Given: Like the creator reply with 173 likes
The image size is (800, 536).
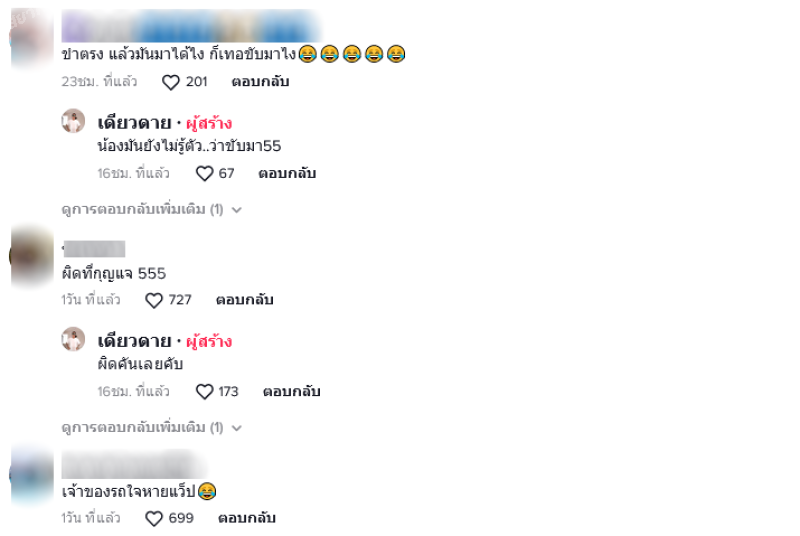Looking at the screenshot, I should click(204, 392).
